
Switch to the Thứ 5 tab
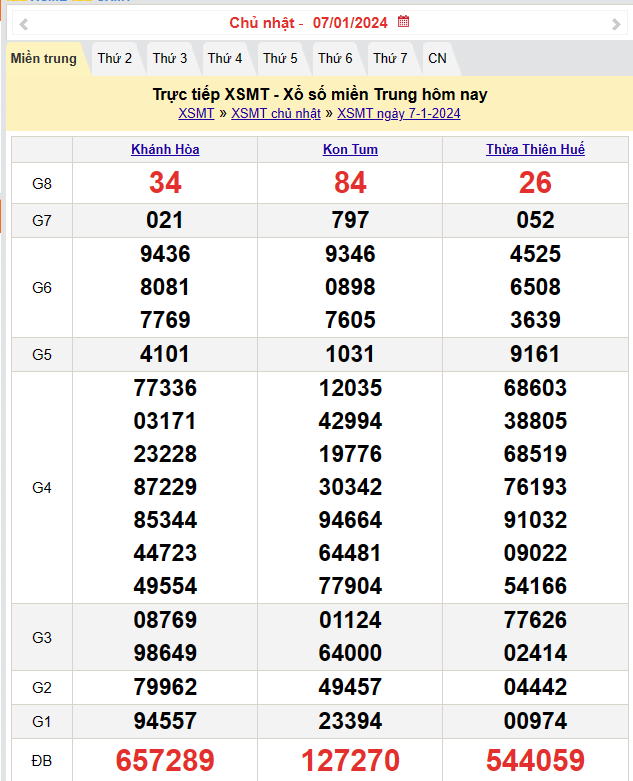click(280, 59)
